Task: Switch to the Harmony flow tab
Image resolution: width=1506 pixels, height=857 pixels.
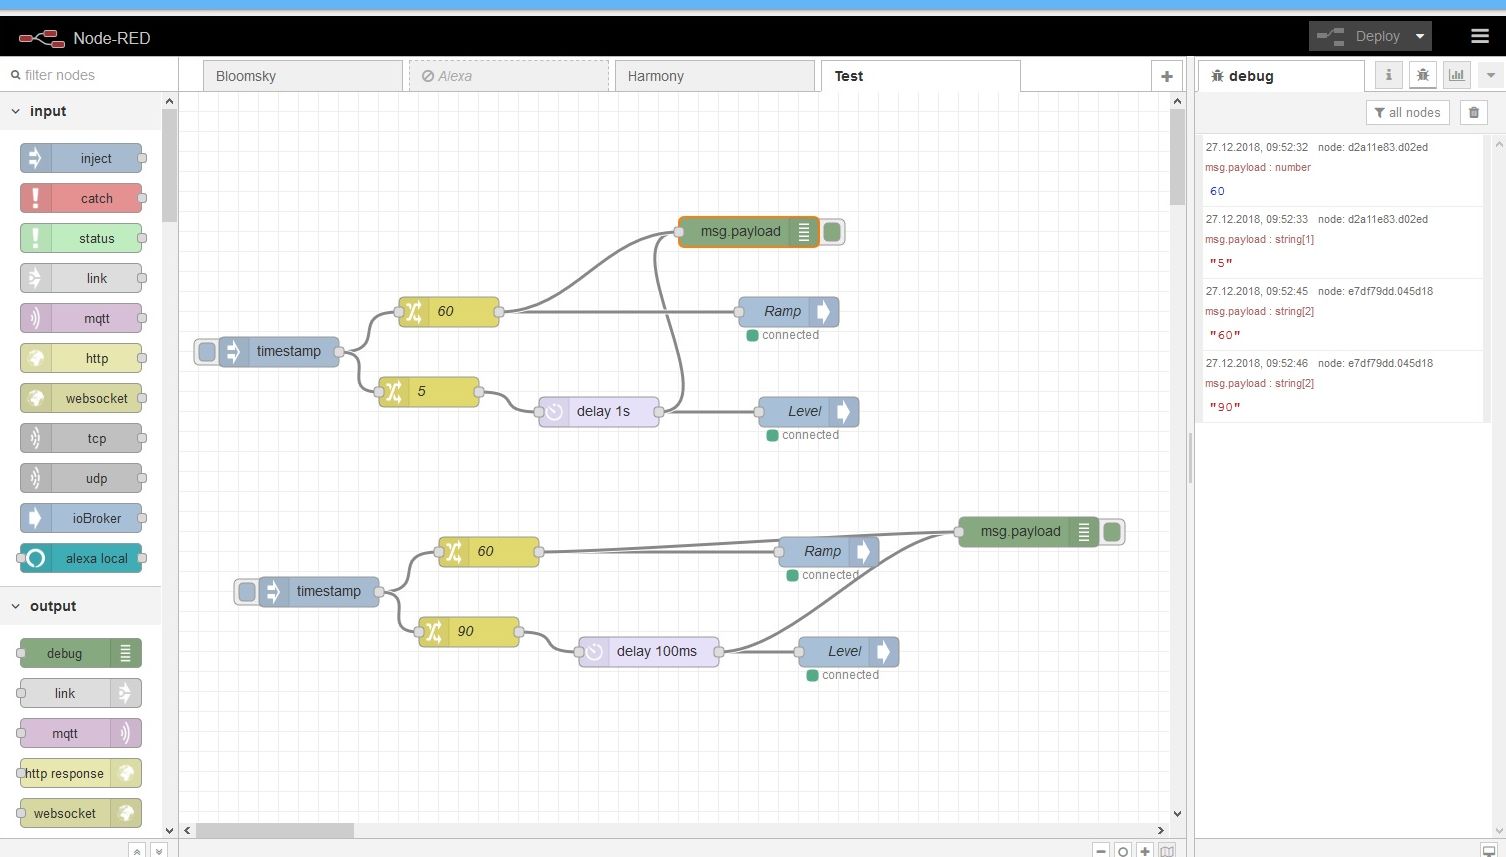Action: 714,76
